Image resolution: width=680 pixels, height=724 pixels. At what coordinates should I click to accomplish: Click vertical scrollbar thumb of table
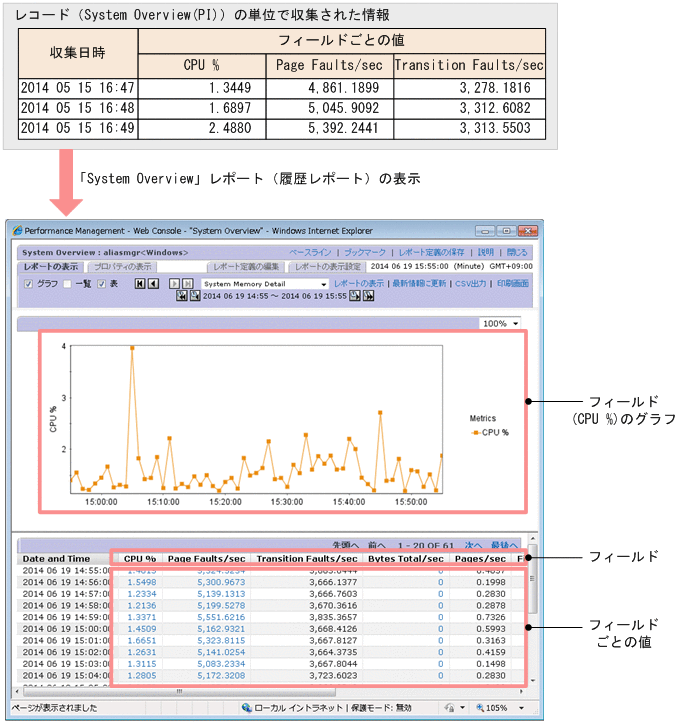click(x=532, y=579)
